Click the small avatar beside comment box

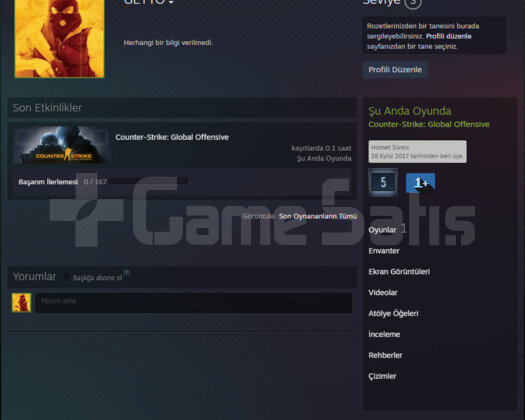click(x=21, y=303)
